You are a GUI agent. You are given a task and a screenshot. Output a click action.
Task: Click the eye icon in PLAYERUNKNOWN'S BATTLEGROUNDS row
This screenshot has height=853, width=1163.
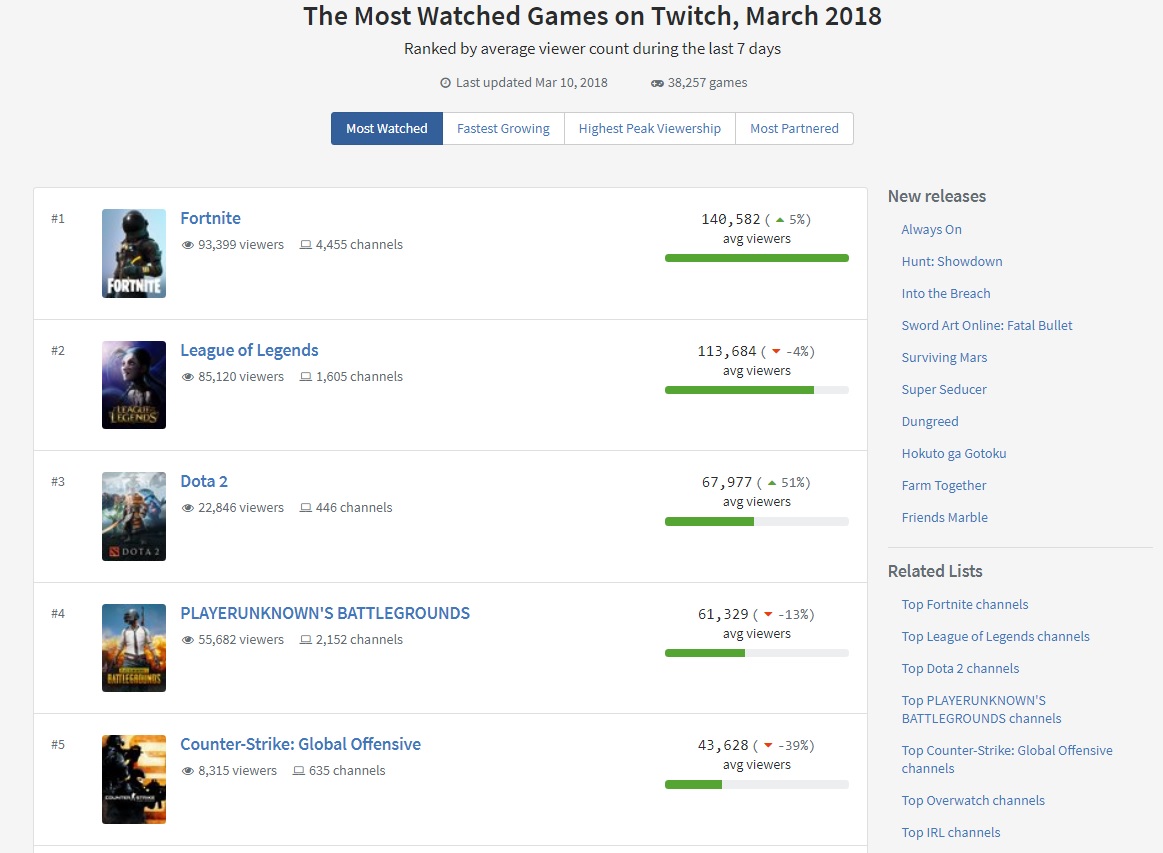pos(188,640)
